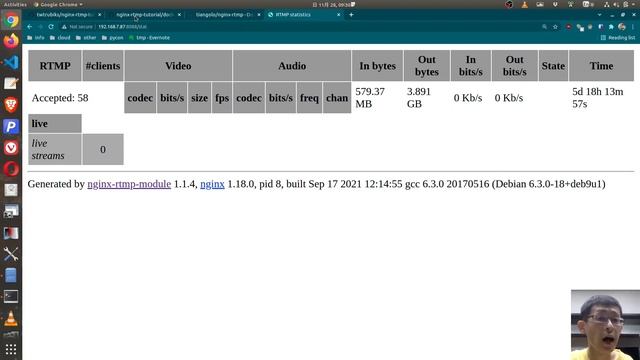
Task: Follow the nginx link
Action: [x=212, y=184]
